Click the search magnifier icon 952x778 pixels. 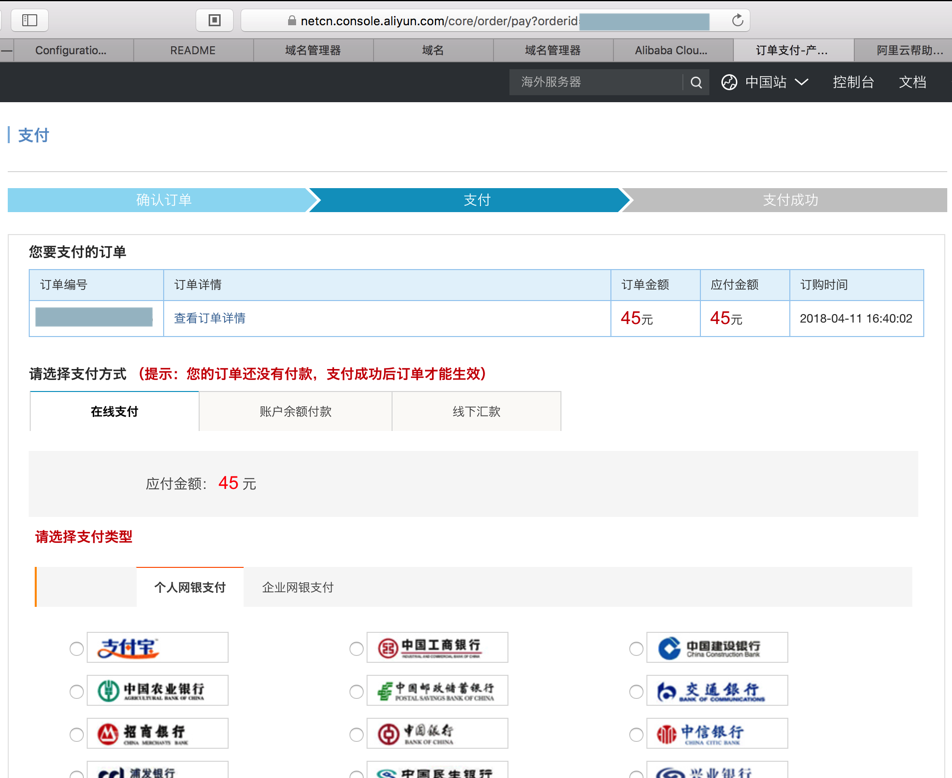coord(696,82)
